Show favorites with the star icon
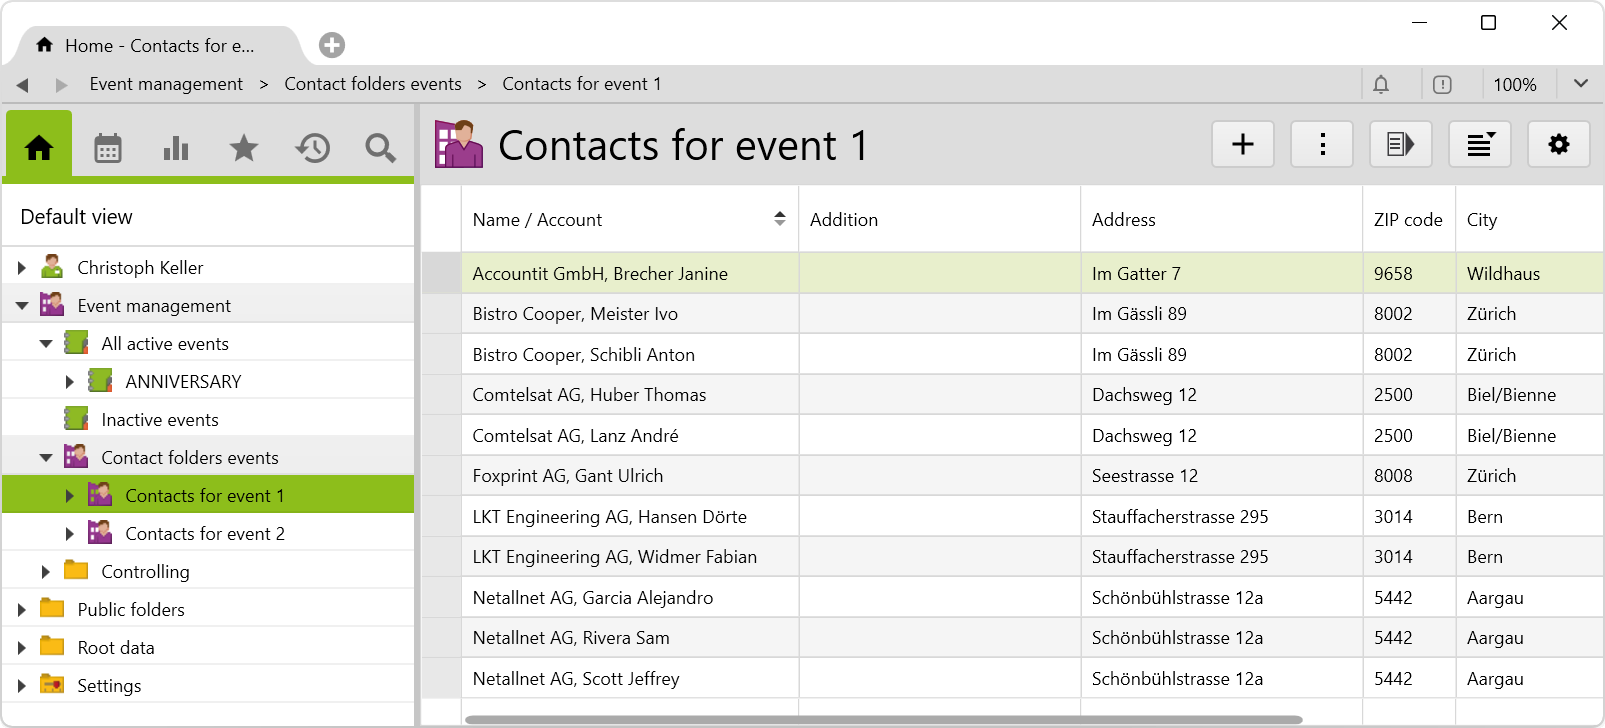Viewport: 1605px width, 728px height. (244, 148)
